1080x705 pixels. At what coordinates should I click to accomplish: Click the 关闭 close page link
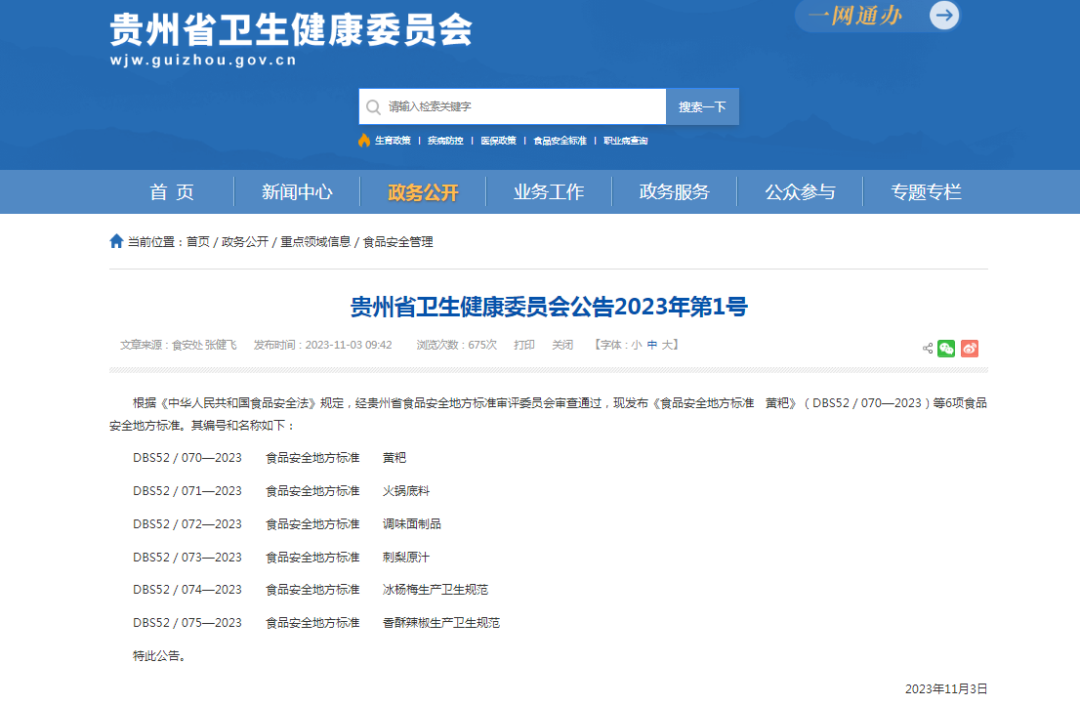pyautogui.click(x=562, y=344)
